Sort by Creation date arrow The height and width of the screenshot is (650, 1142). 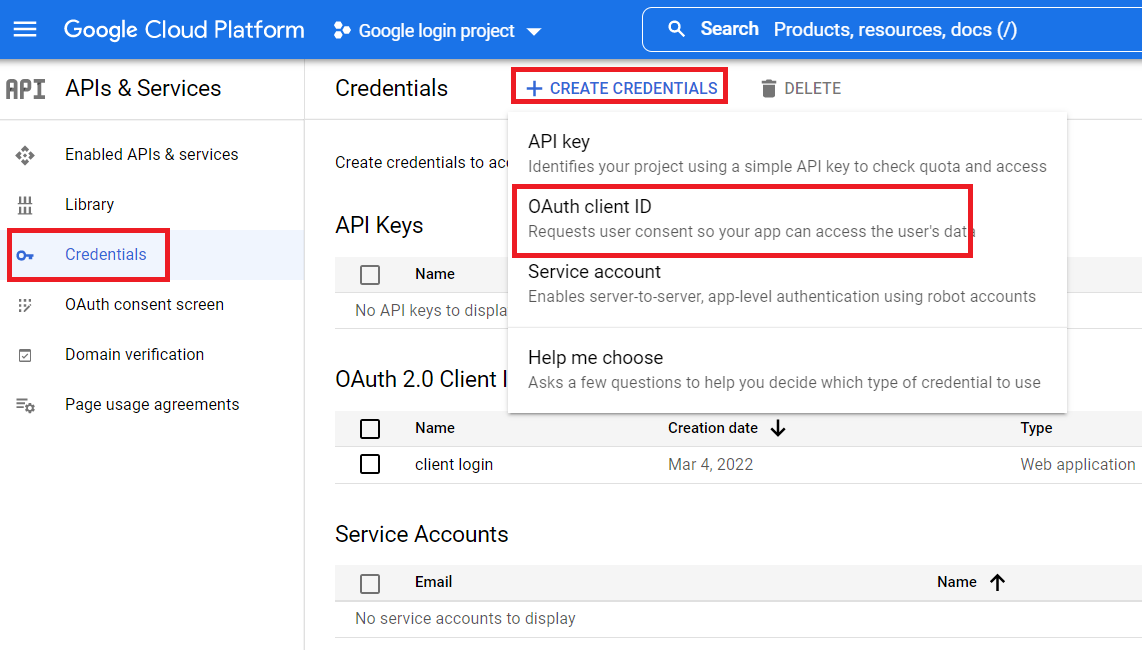[779, 428]
